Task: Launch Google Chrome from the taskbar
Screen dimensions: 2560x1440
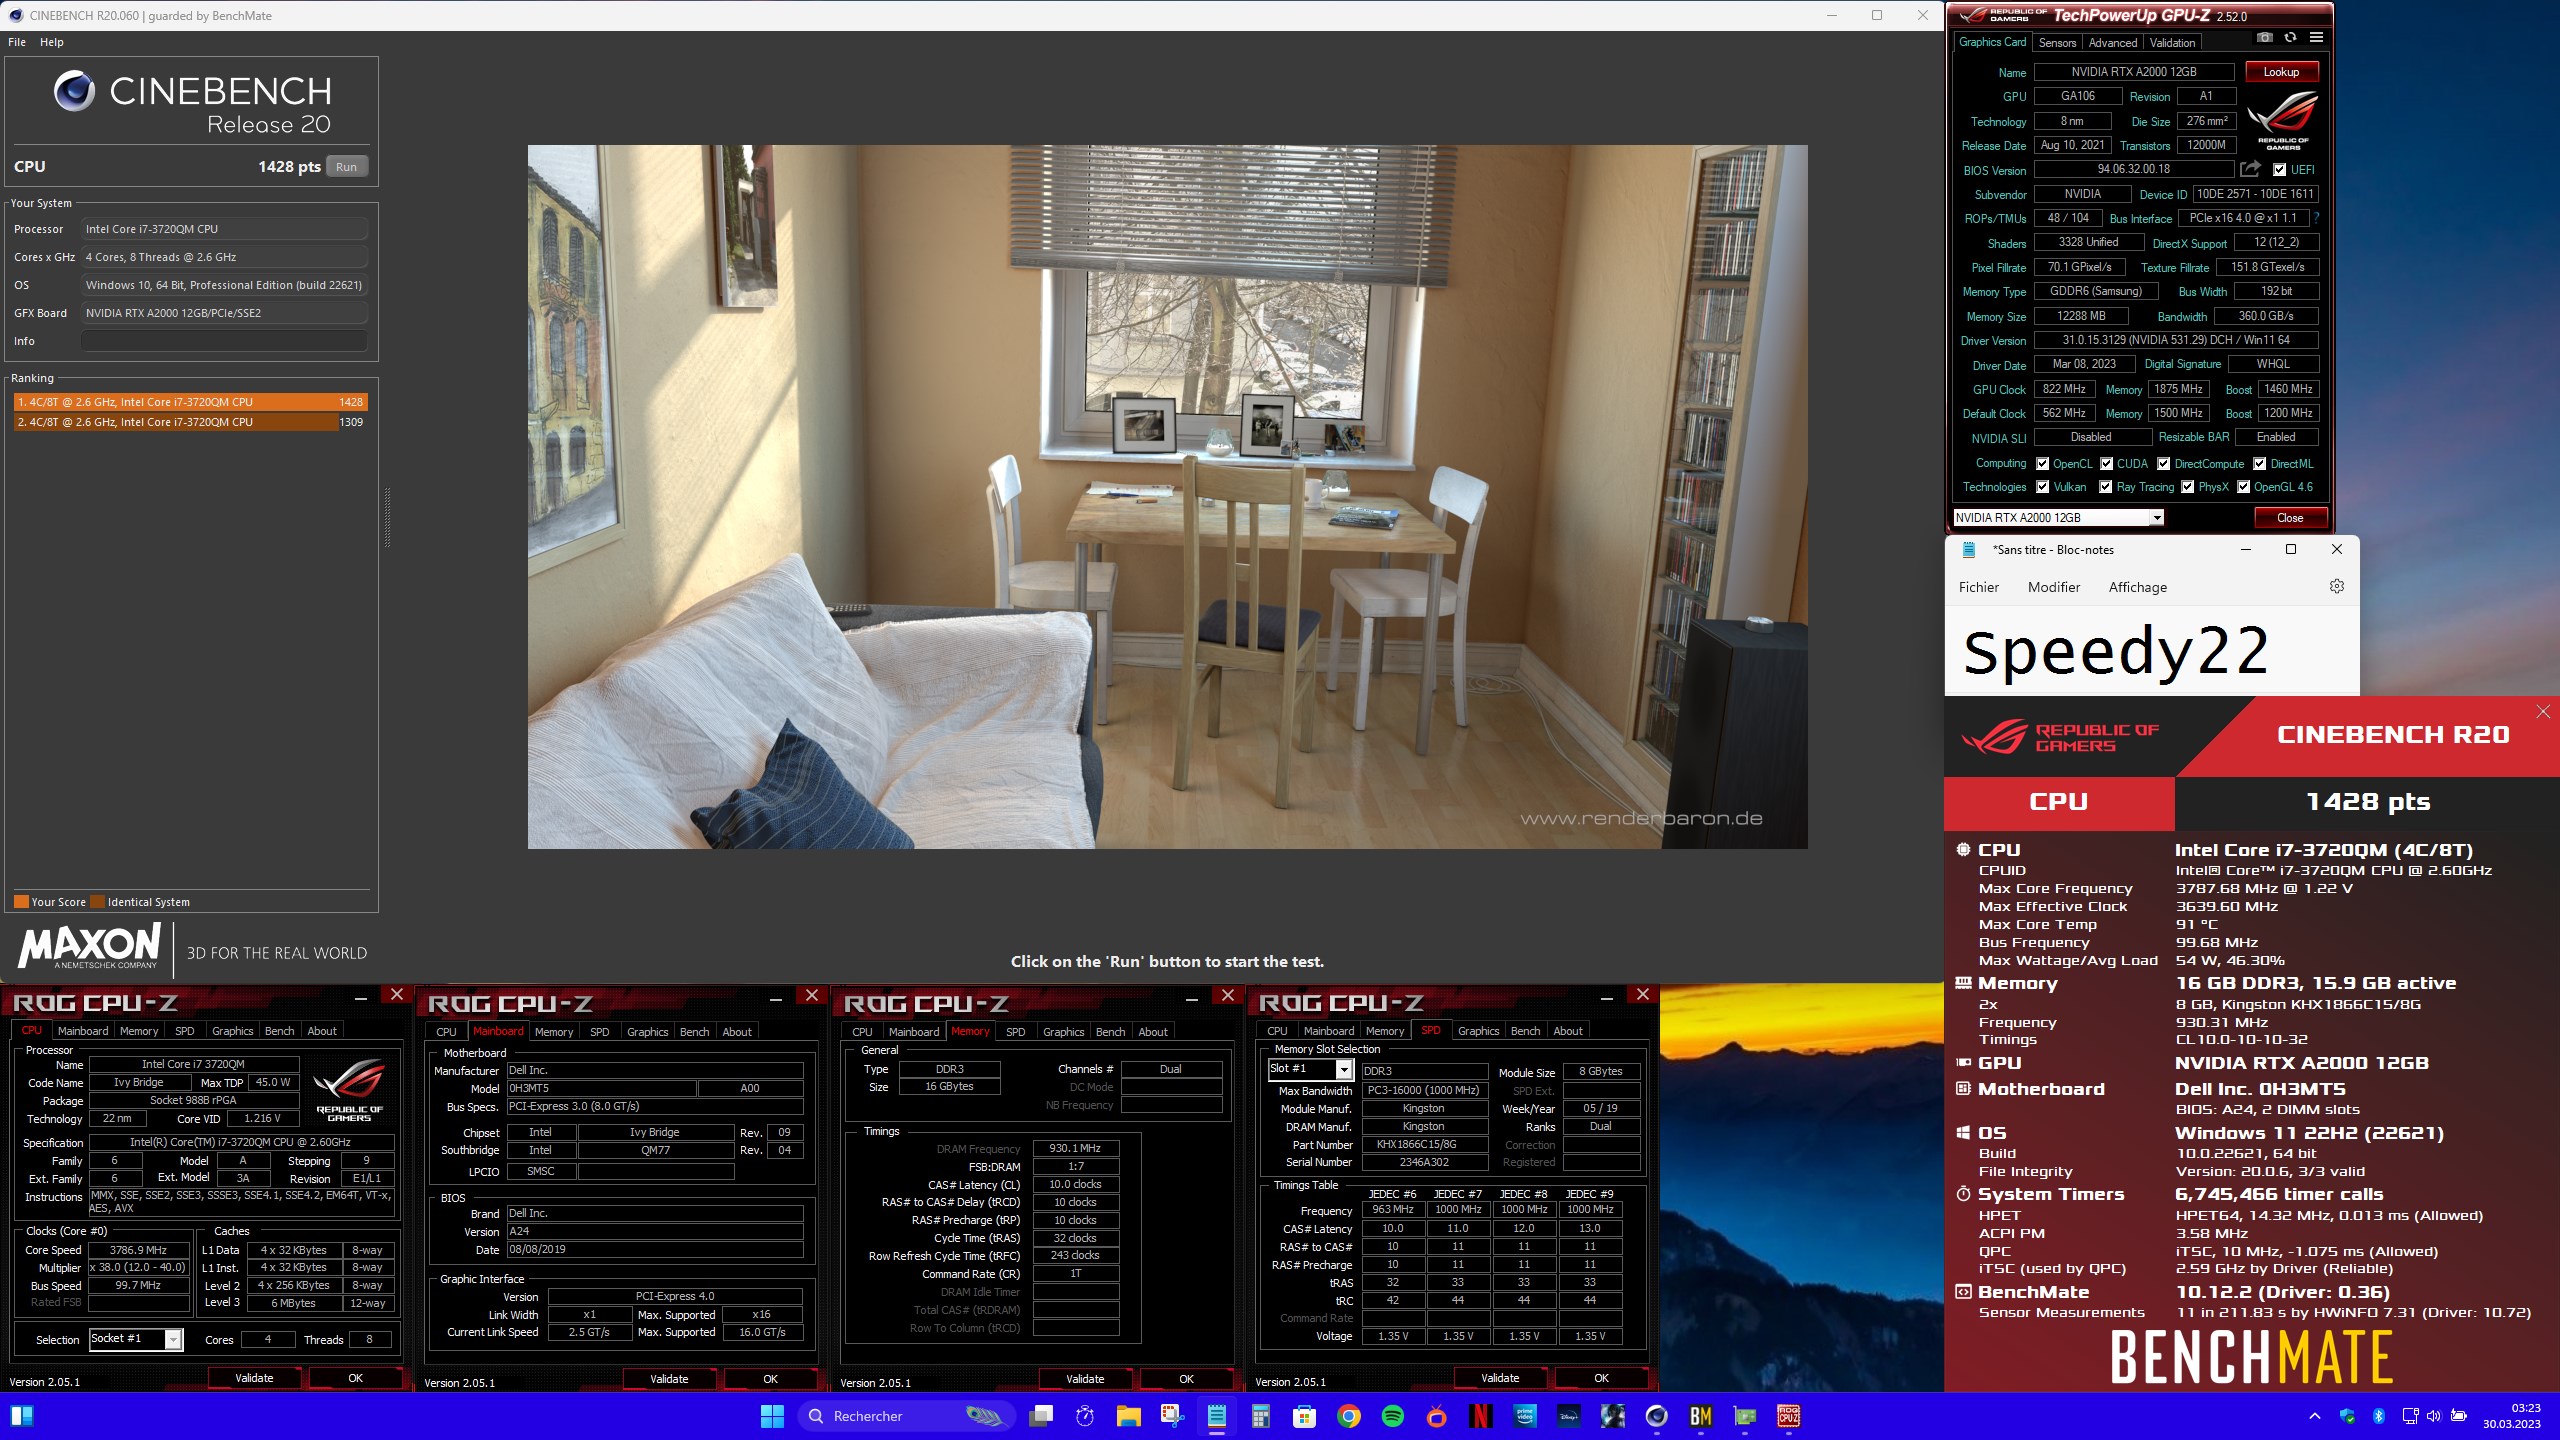Action: 1348,1416
